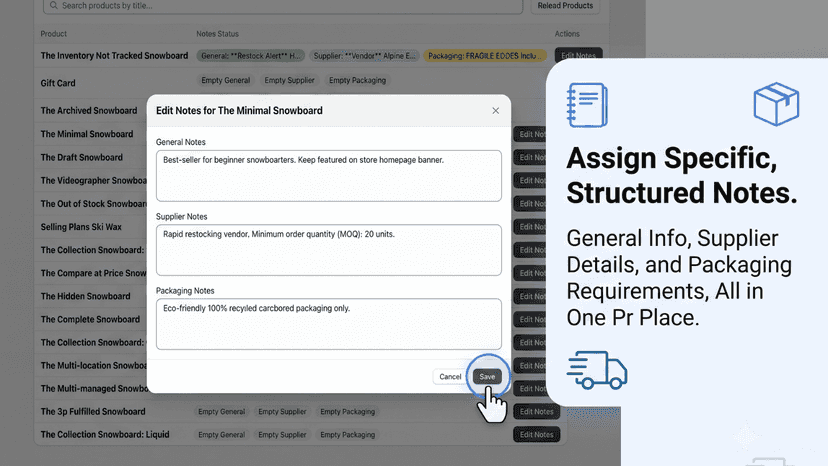Select The Draft Snowboard product name
The image size is (828, 466).
point(82,157)
